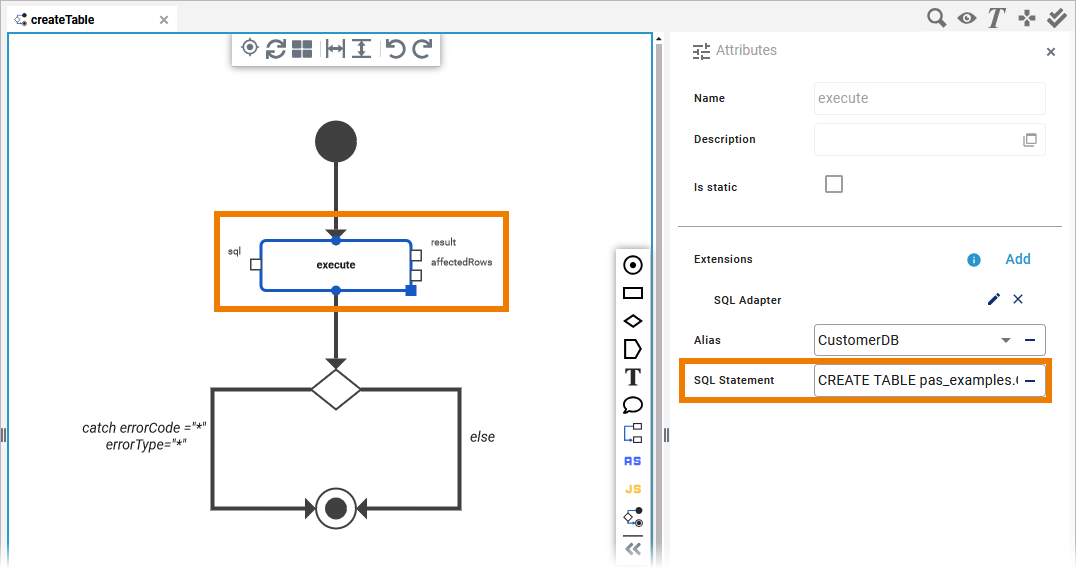Edit SQL Adapter with the pencil icon

point(993,299)
